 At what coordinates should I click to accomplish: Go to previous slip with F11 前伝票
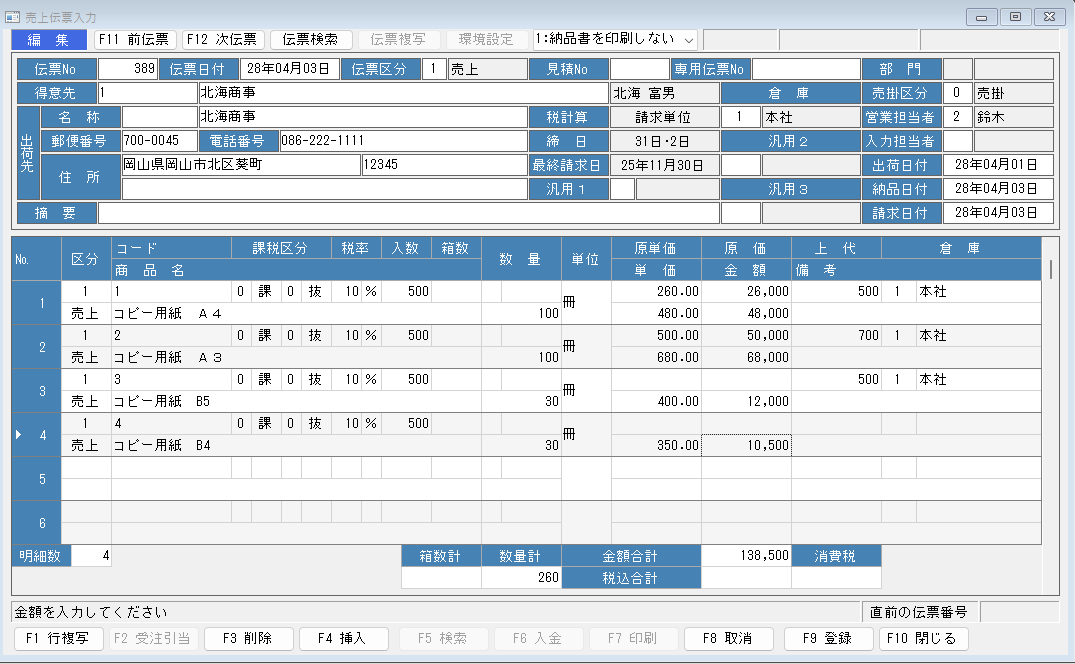coord(135,39)
